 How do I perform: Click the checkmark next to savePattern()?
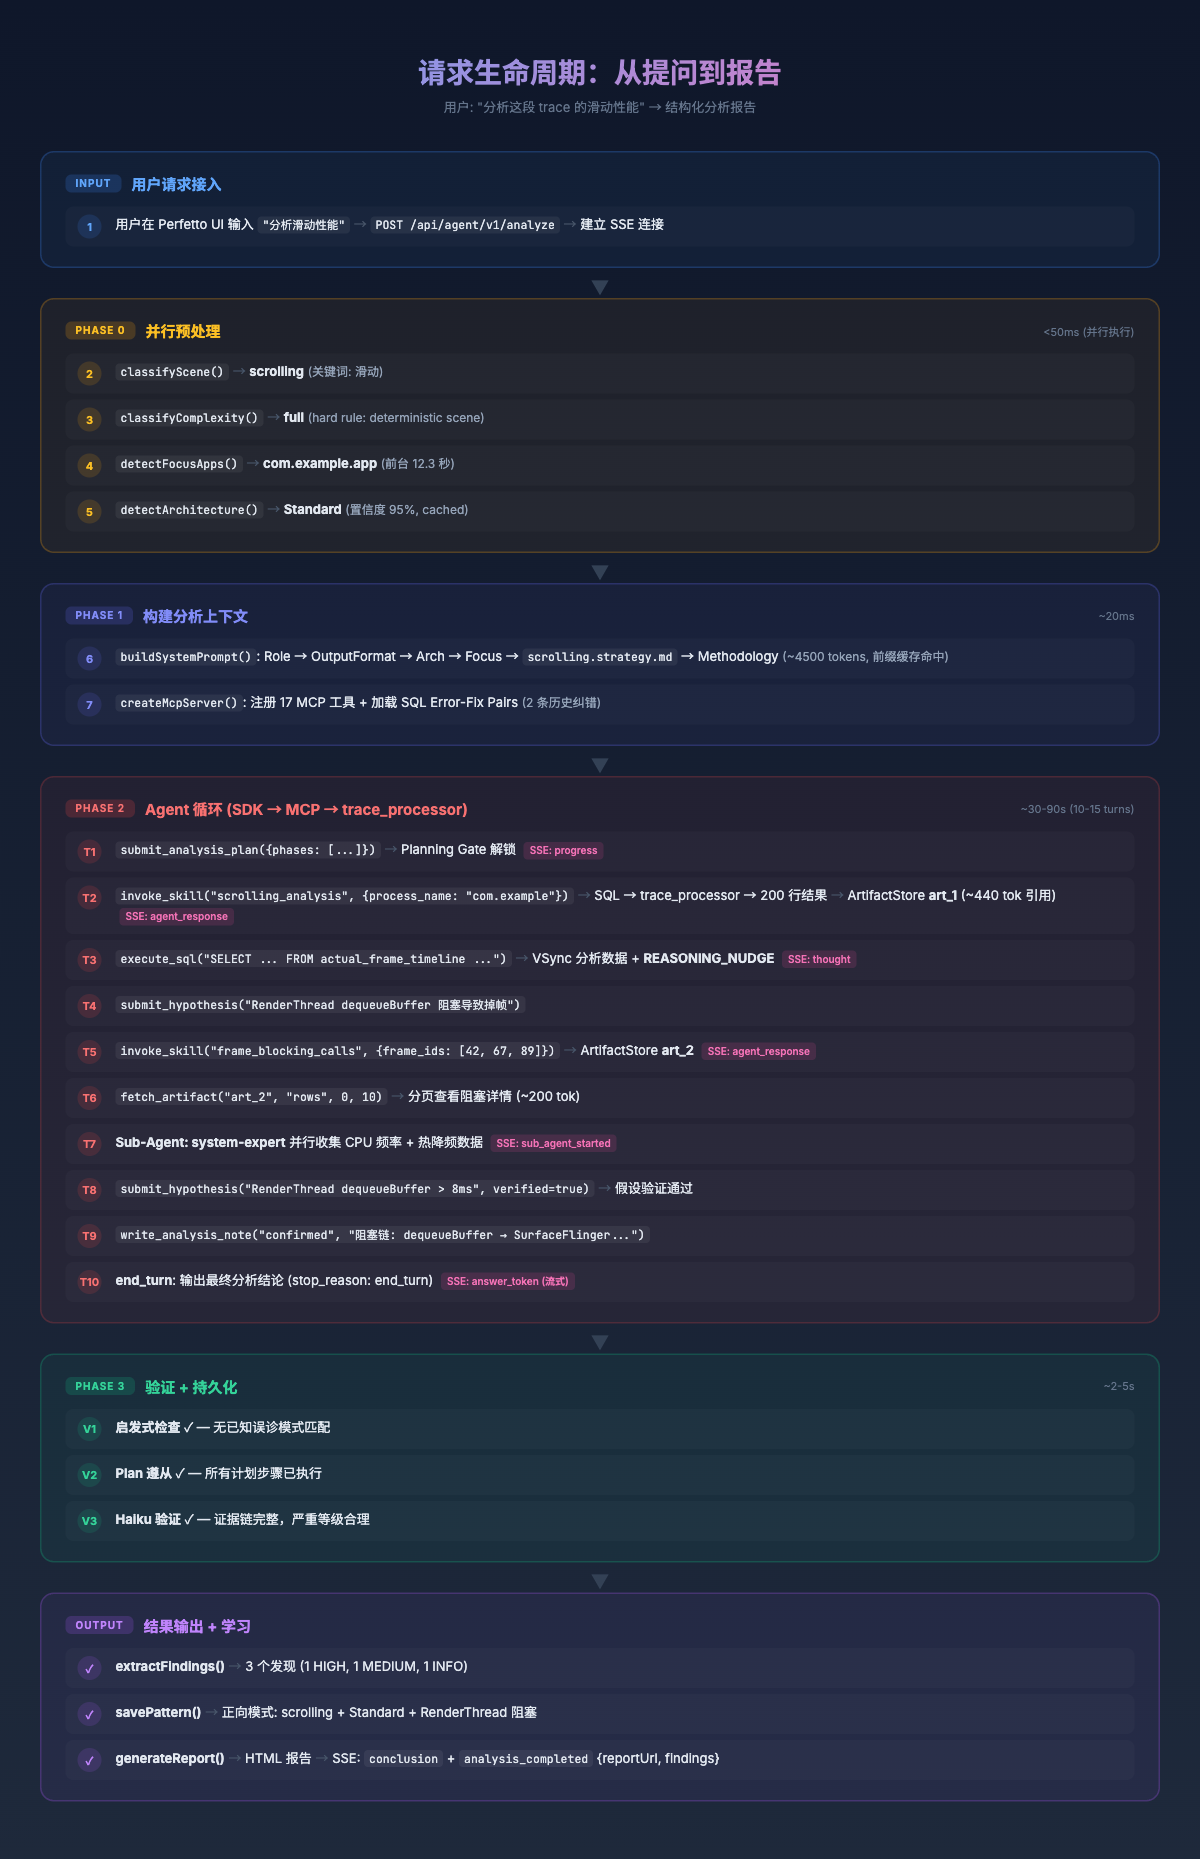89,1714
